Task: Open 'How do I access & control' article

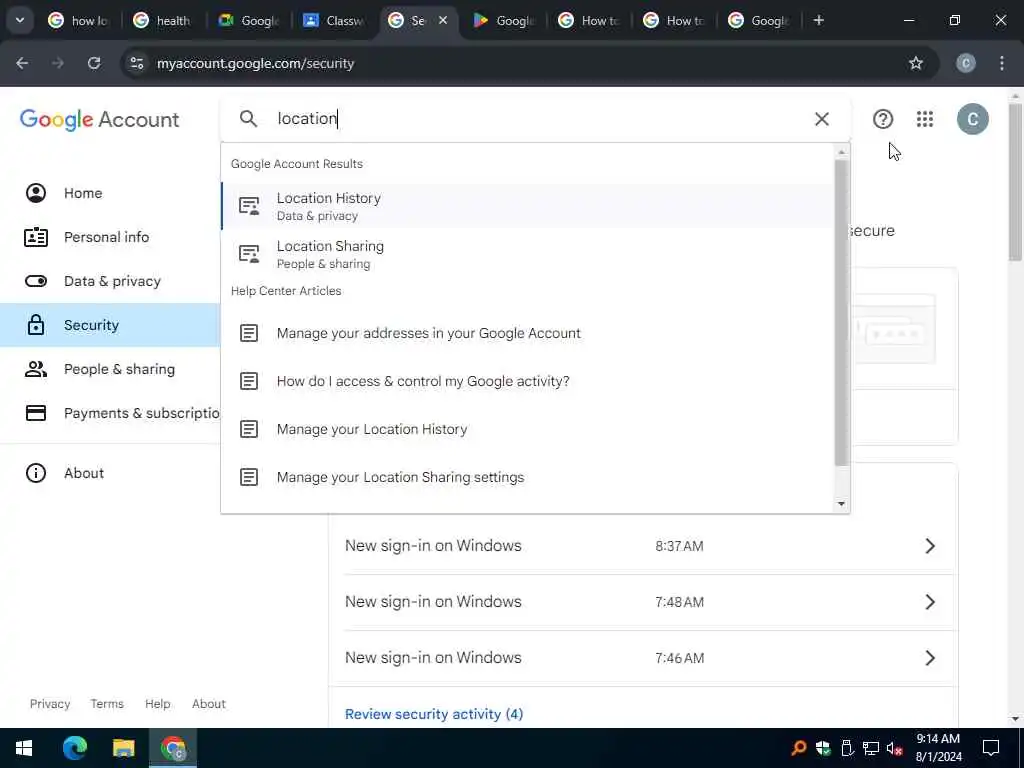Action: [x=528, y=381]
